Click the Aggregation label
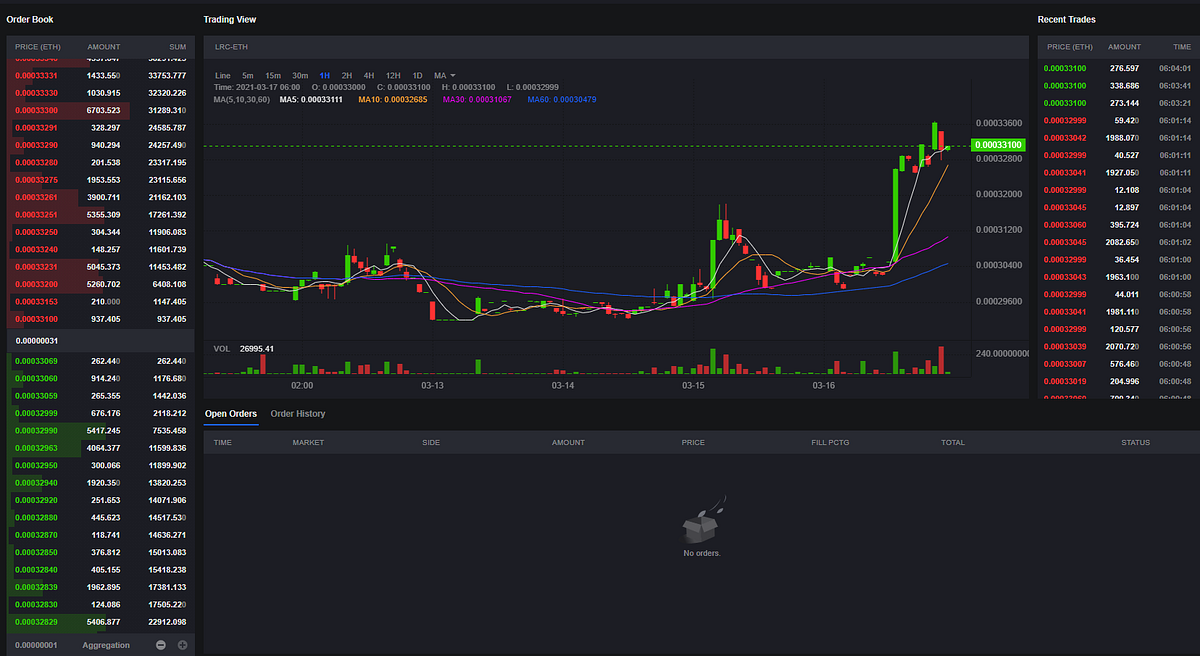 click(106, 645)
